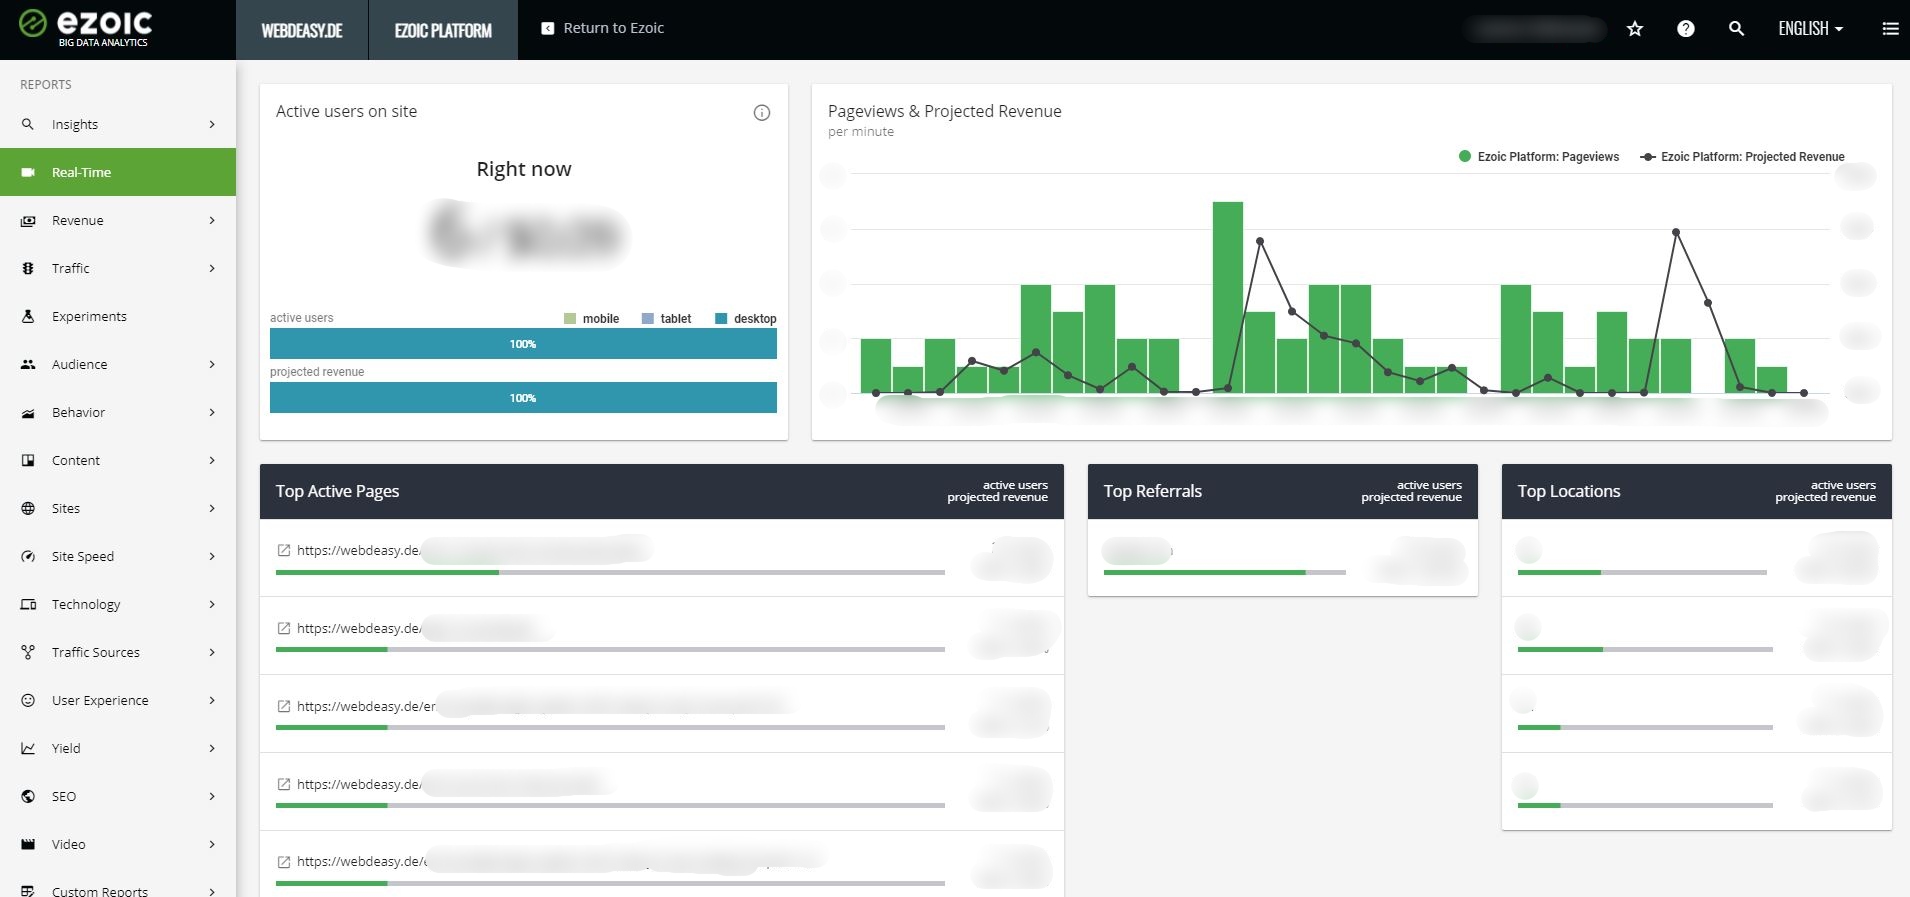Click the Traffic Sources branch icon
The image size is (1910, 897).
(x=28, y=652)
